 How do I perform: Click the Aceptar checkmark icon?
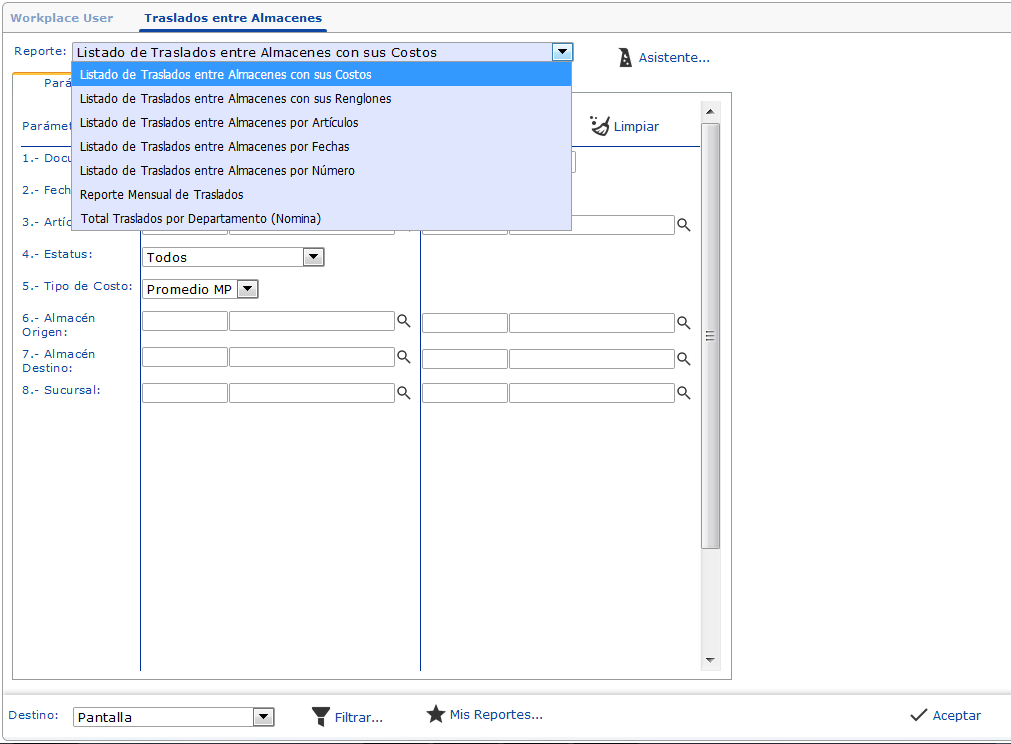click(x=918, y=715)
